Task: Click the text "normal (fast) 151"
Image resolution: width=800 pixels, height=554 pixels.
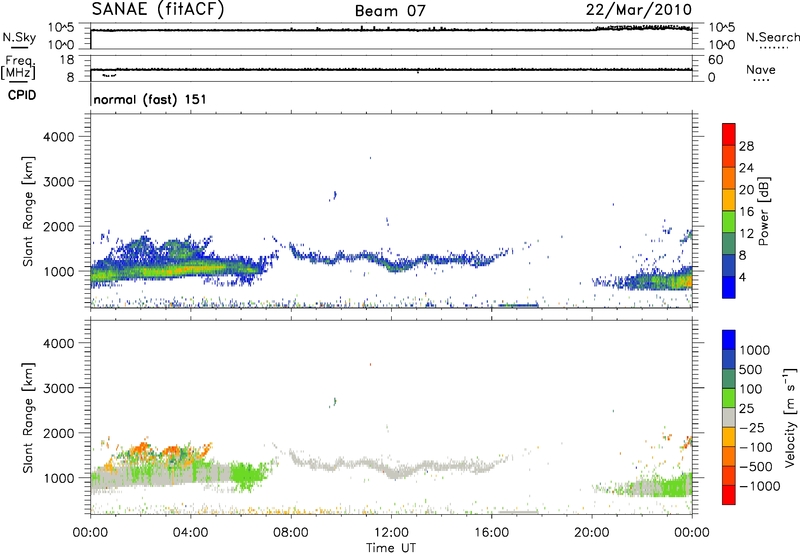Action: pyautogui.click(x=150, y=99)
